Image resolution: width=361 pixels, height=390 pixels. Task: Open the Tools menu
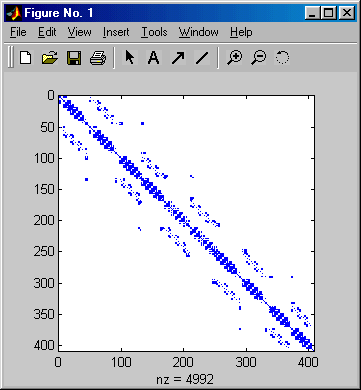click(x=154, y=32)
